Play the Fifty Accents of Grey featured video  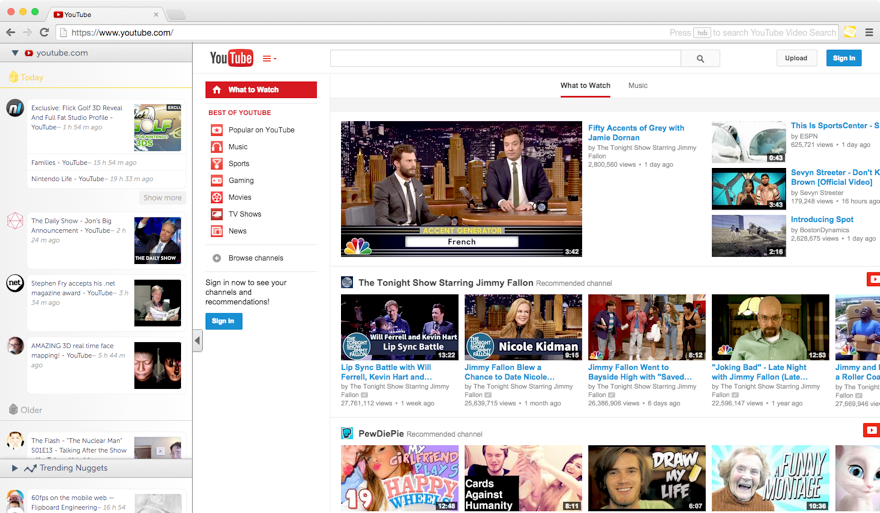461,189
